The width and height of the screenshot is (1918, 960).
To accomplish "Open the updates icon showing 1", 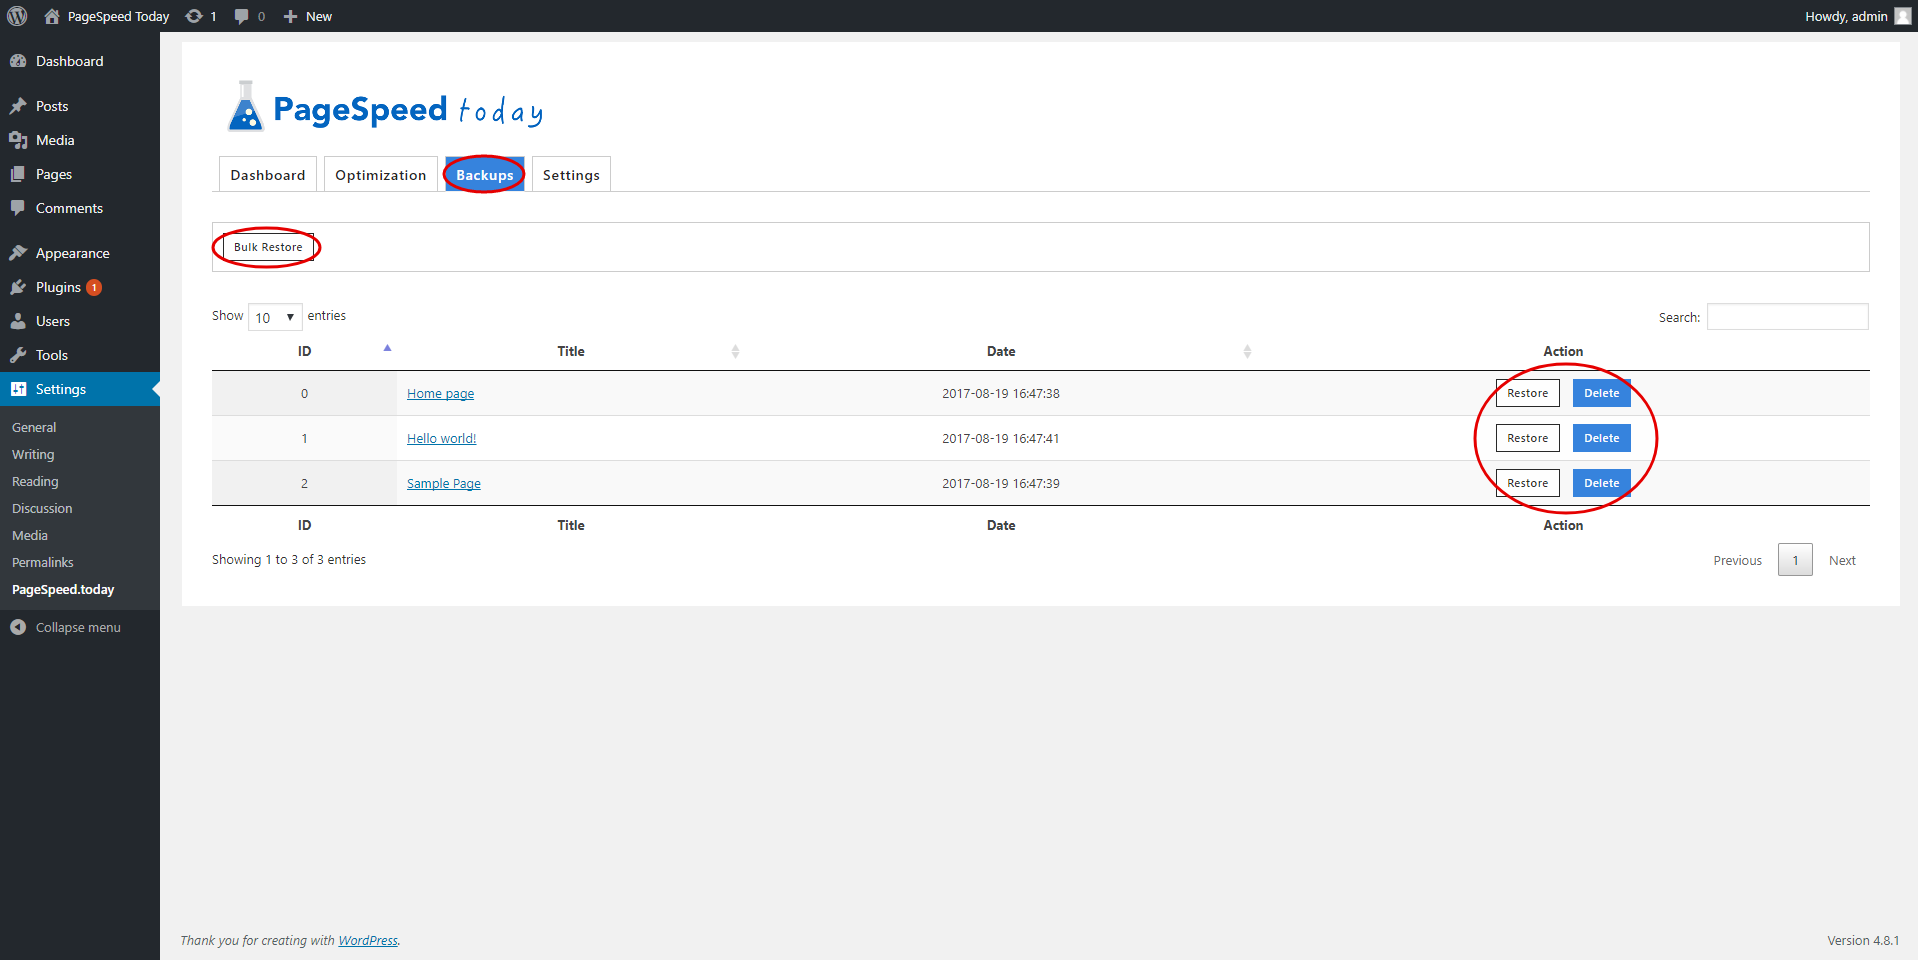I will 194,16.
